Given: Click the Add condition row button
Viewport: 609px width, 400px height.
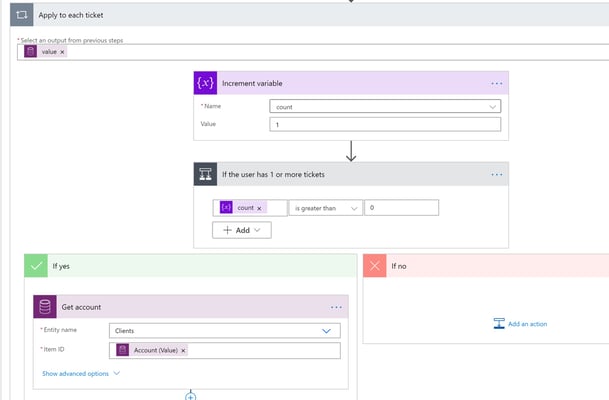Looking at the screenshot, I should tap(242, 230).
